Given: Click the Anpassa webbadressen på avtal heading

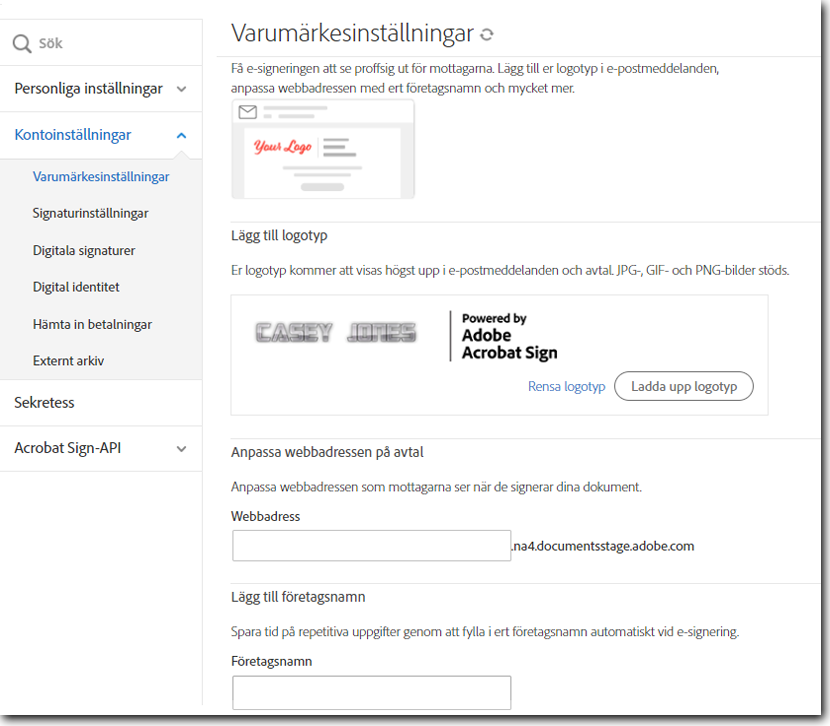Looking at the screenshot, I should [x=327, y=452].
